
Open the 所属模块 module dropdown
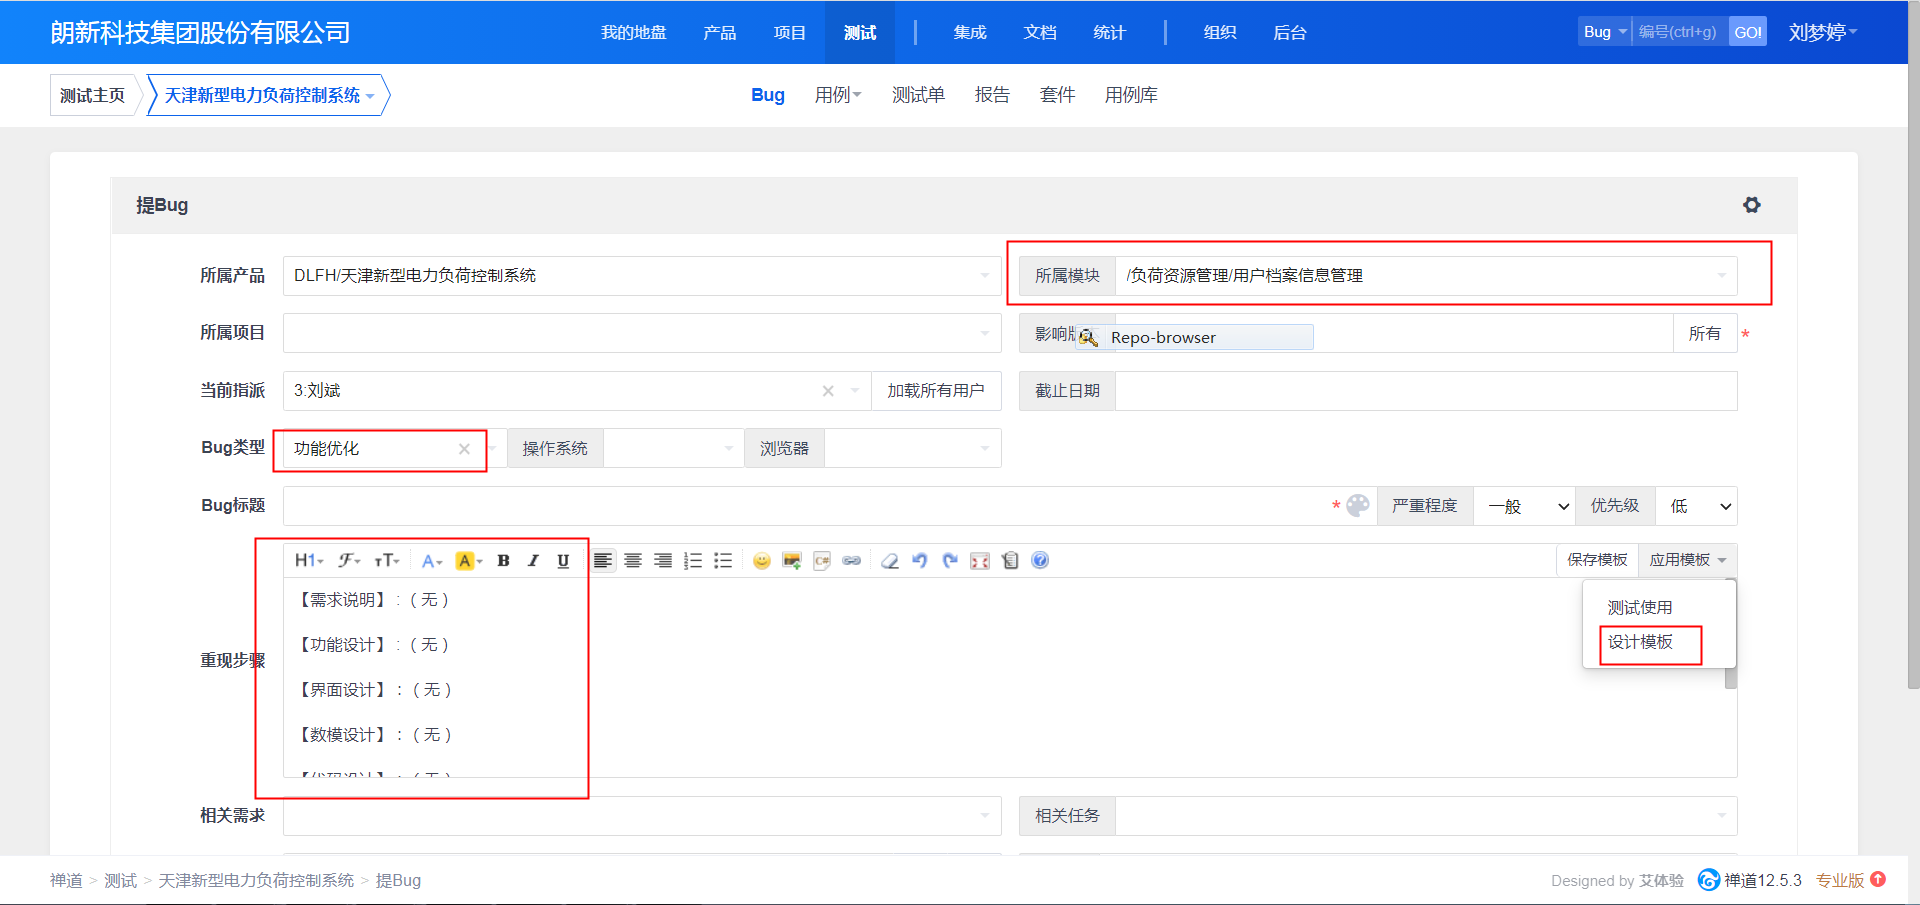1424,276
